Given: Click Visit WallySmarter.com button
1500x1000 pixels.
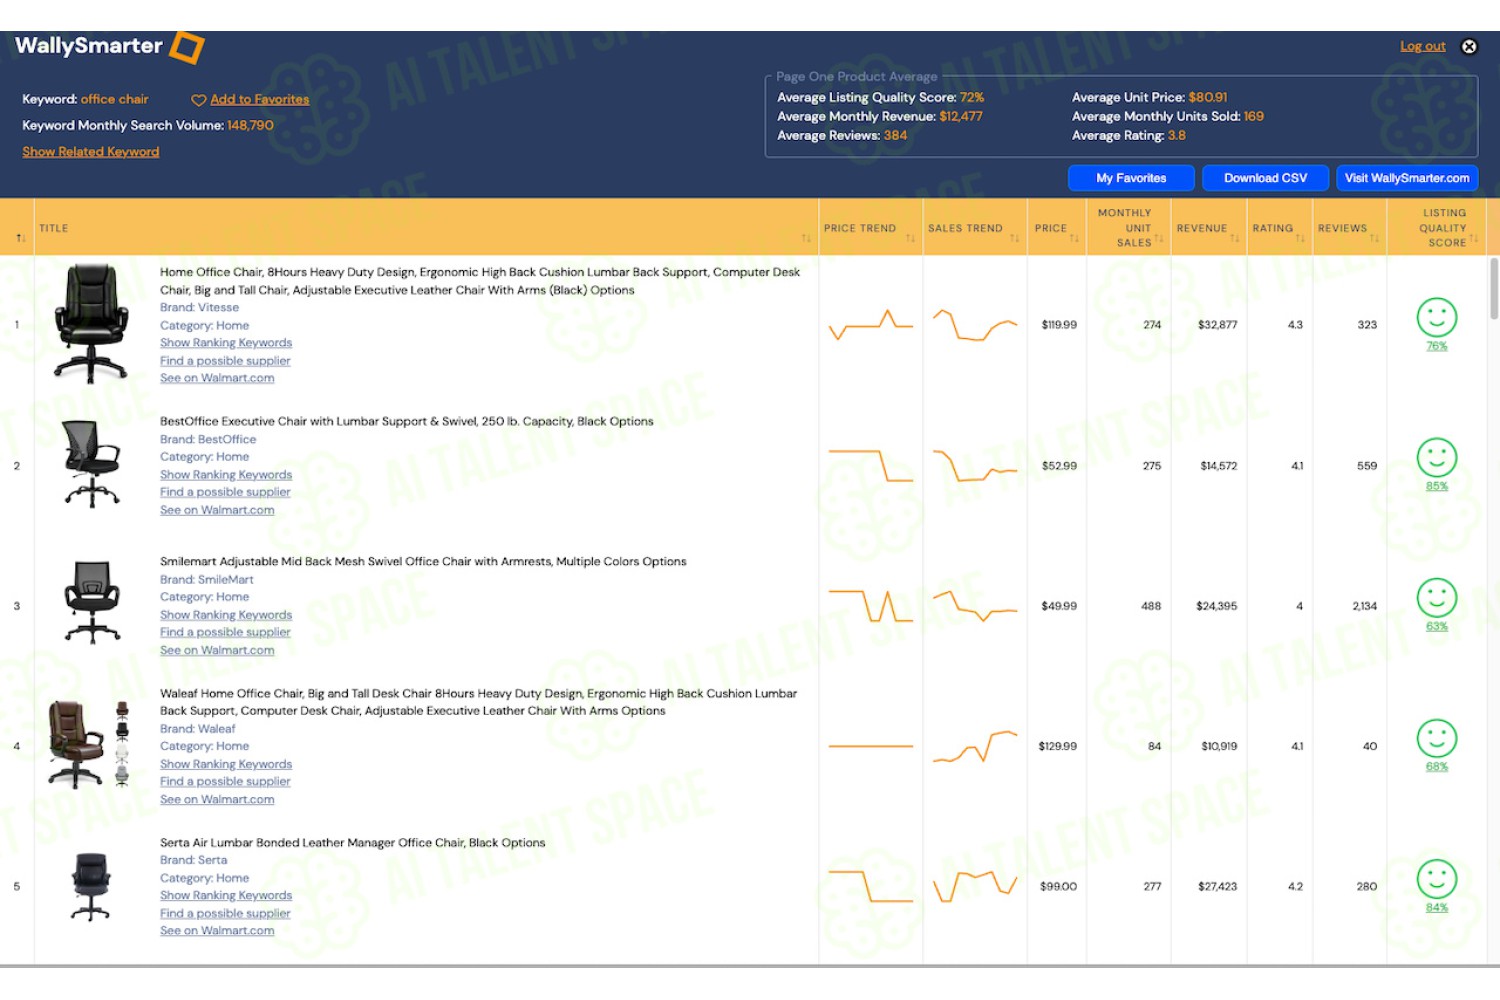Looking at the screenshot, I should 1407,178.
